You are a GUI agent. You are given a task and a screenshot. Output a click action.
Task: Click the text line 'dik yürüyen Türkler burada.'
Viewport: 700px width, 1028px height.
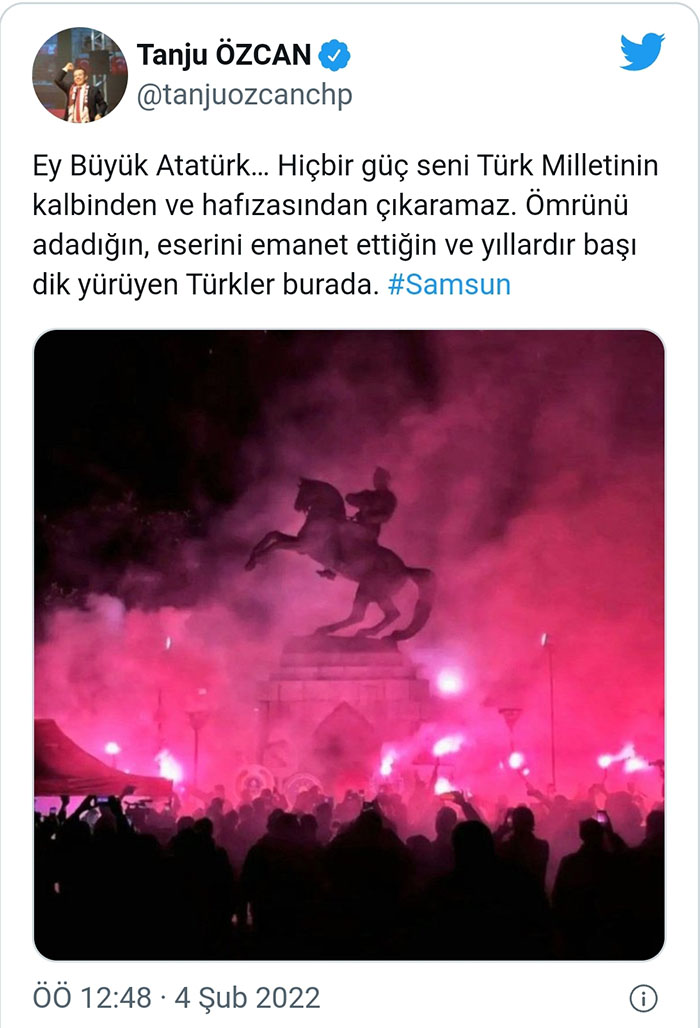tap(206, 285)
